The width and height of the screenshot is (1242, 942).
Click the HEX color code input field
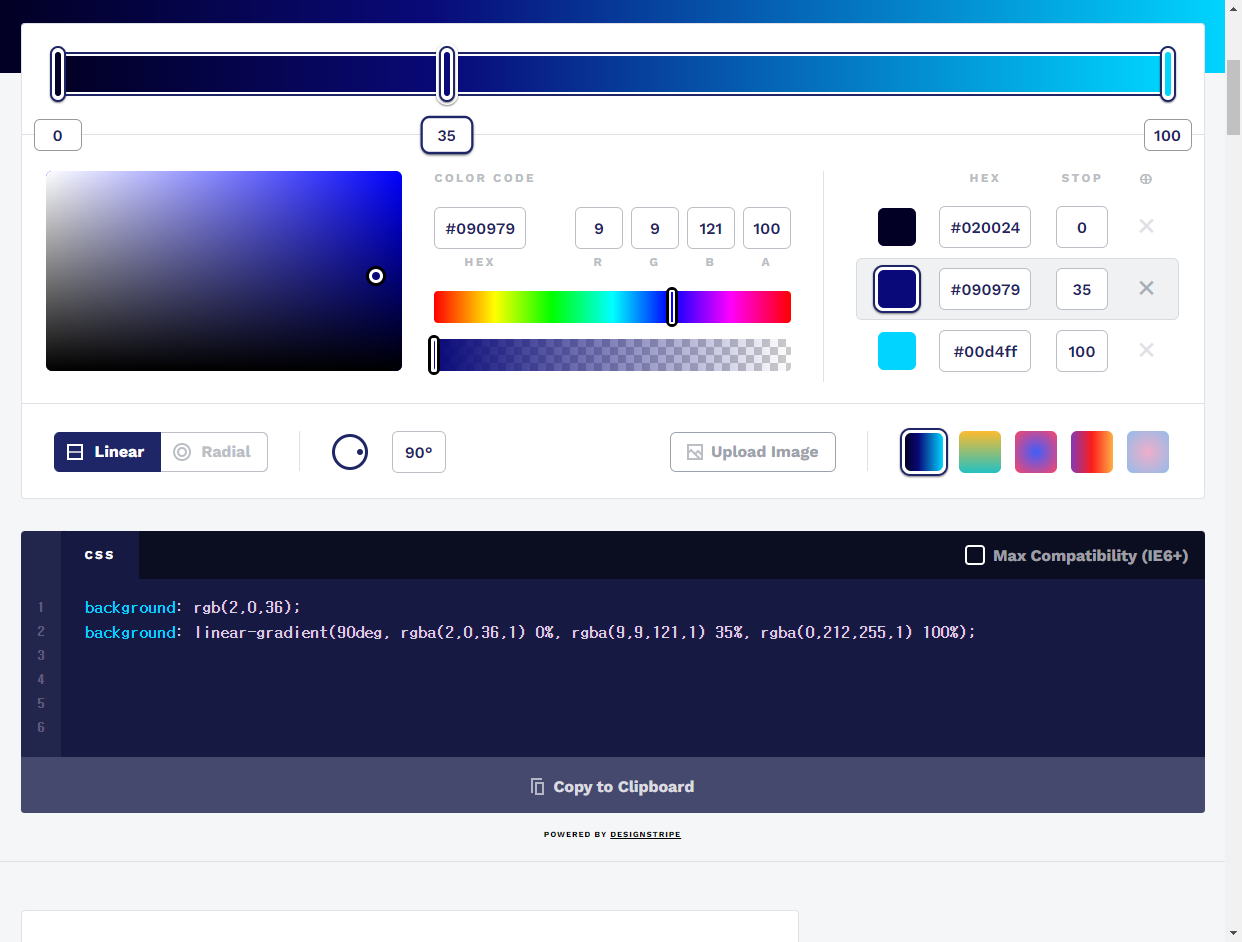click(x=480, y=228)
